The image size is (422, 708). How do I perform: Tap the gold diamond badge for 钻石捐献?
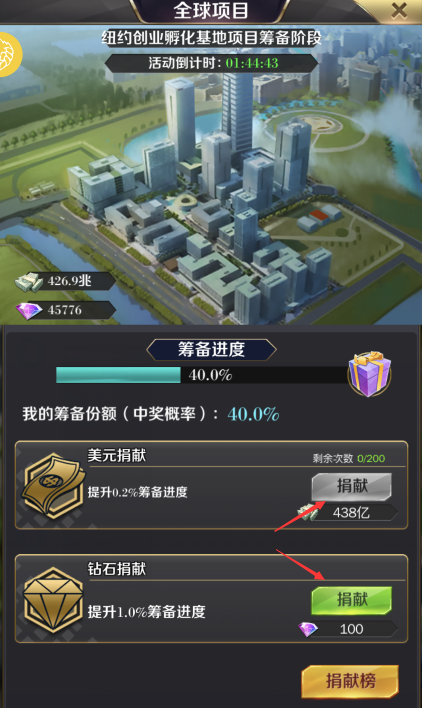pyautogui.click(x=53, y=601)
